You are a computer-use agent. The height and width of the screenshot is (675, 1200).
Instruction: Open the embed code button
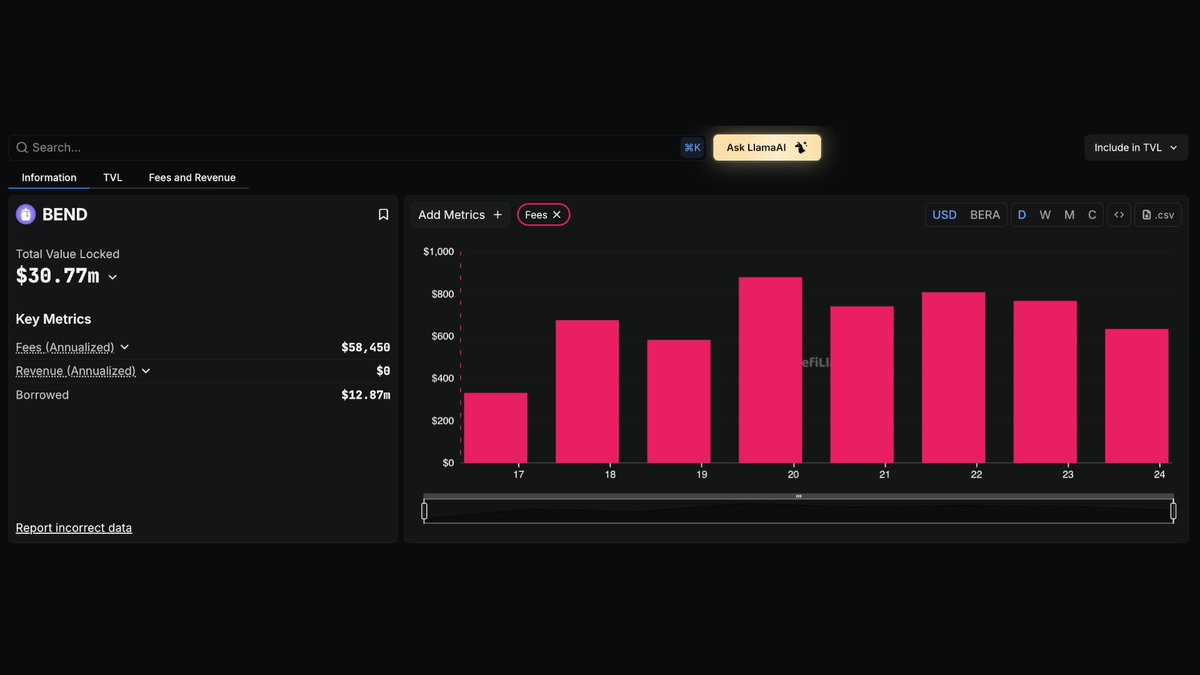tap(1119, 215)
